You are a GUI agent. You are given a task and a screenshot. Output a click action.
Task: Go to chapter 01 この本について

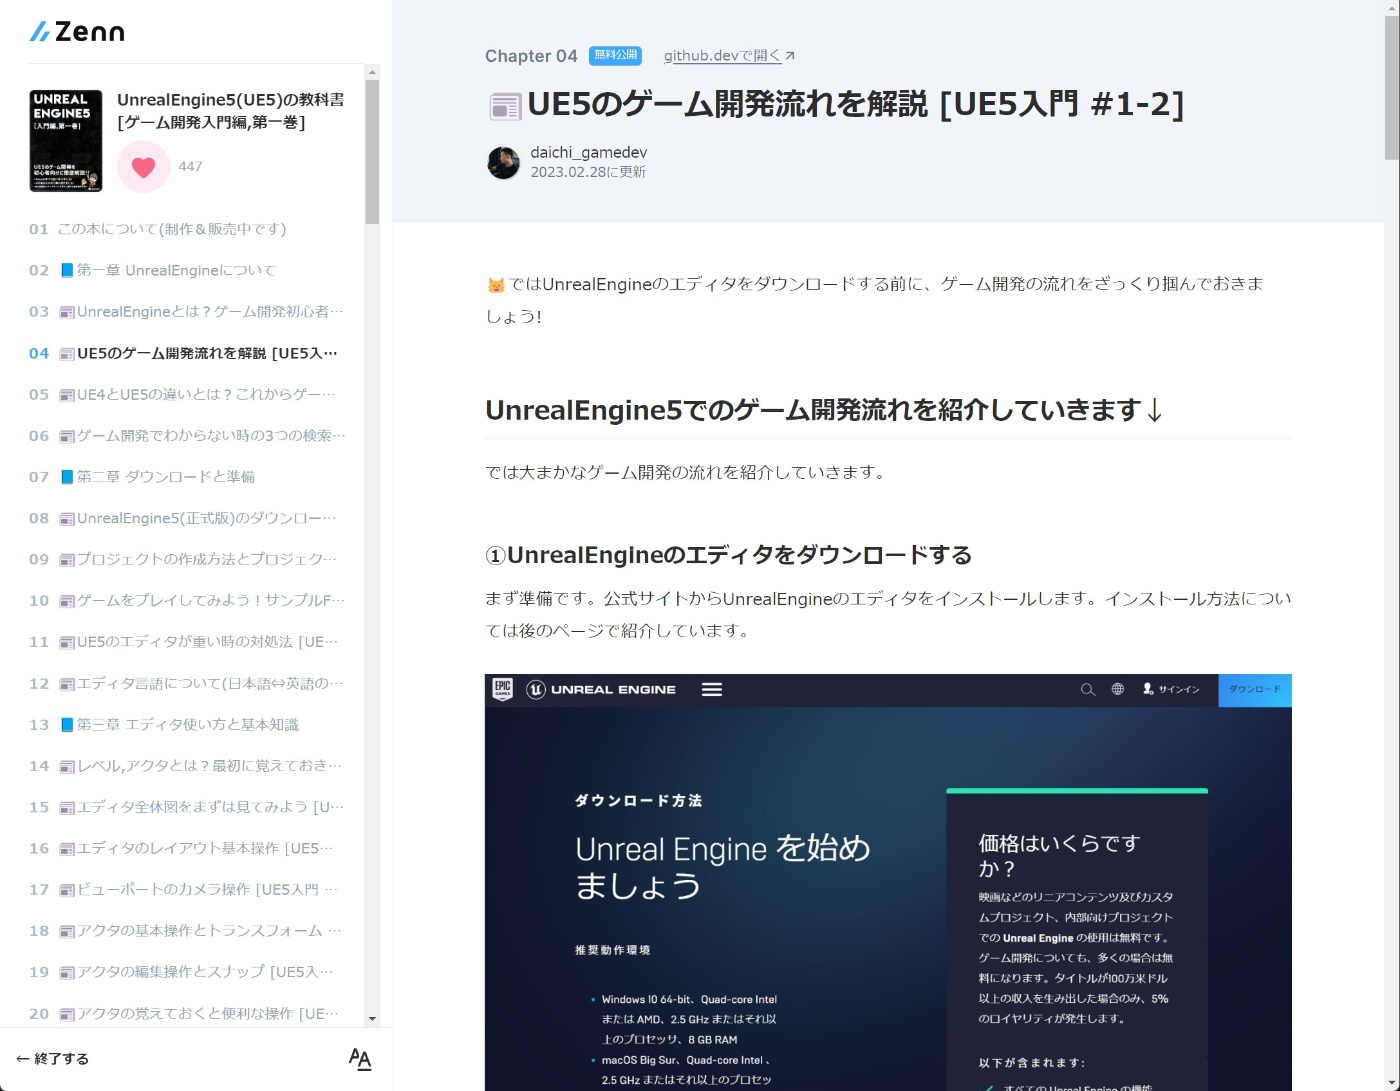(x=158, y=229)
